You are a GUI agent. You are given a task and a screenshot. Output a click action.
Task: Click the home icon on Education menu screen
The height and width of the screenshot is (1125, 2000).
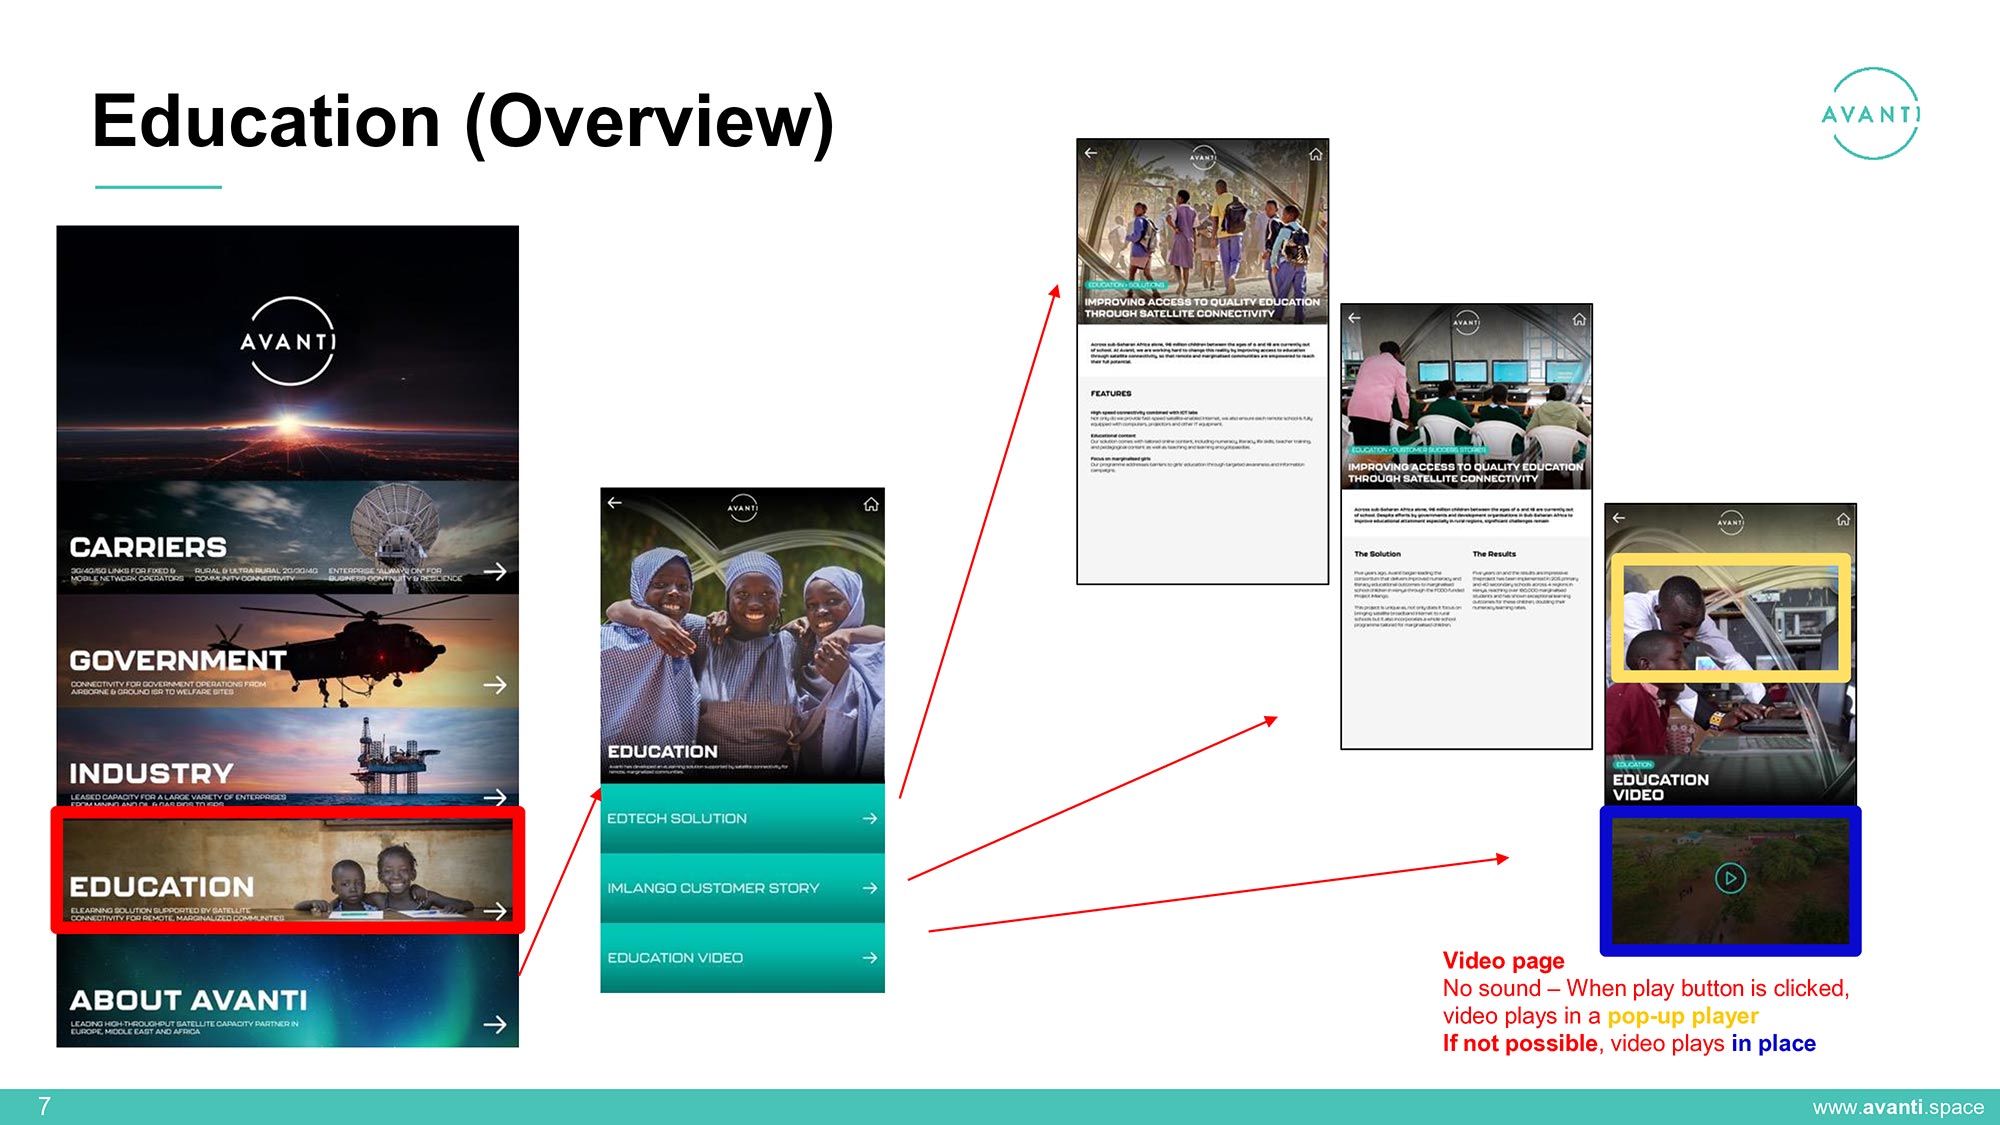coord(871,504)
